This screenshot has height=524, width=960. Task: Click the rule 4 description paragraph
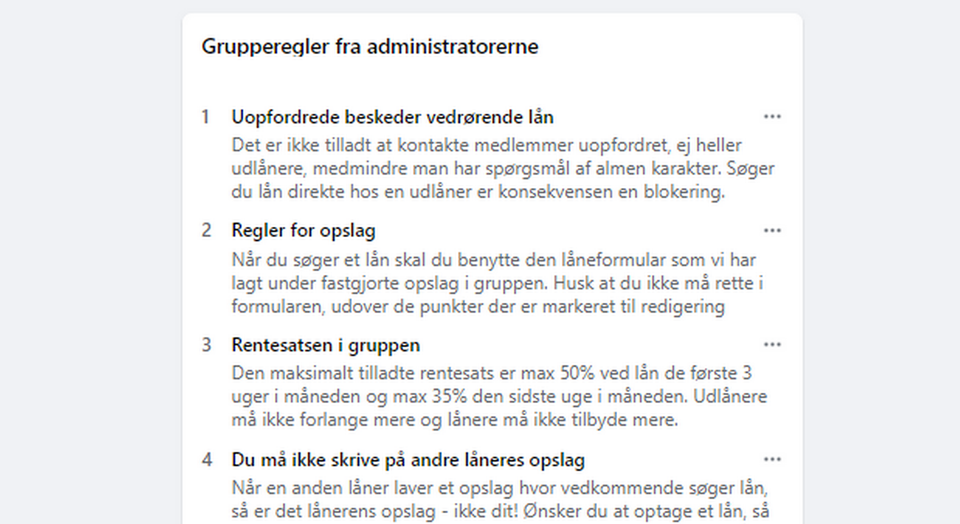[497, 498]
